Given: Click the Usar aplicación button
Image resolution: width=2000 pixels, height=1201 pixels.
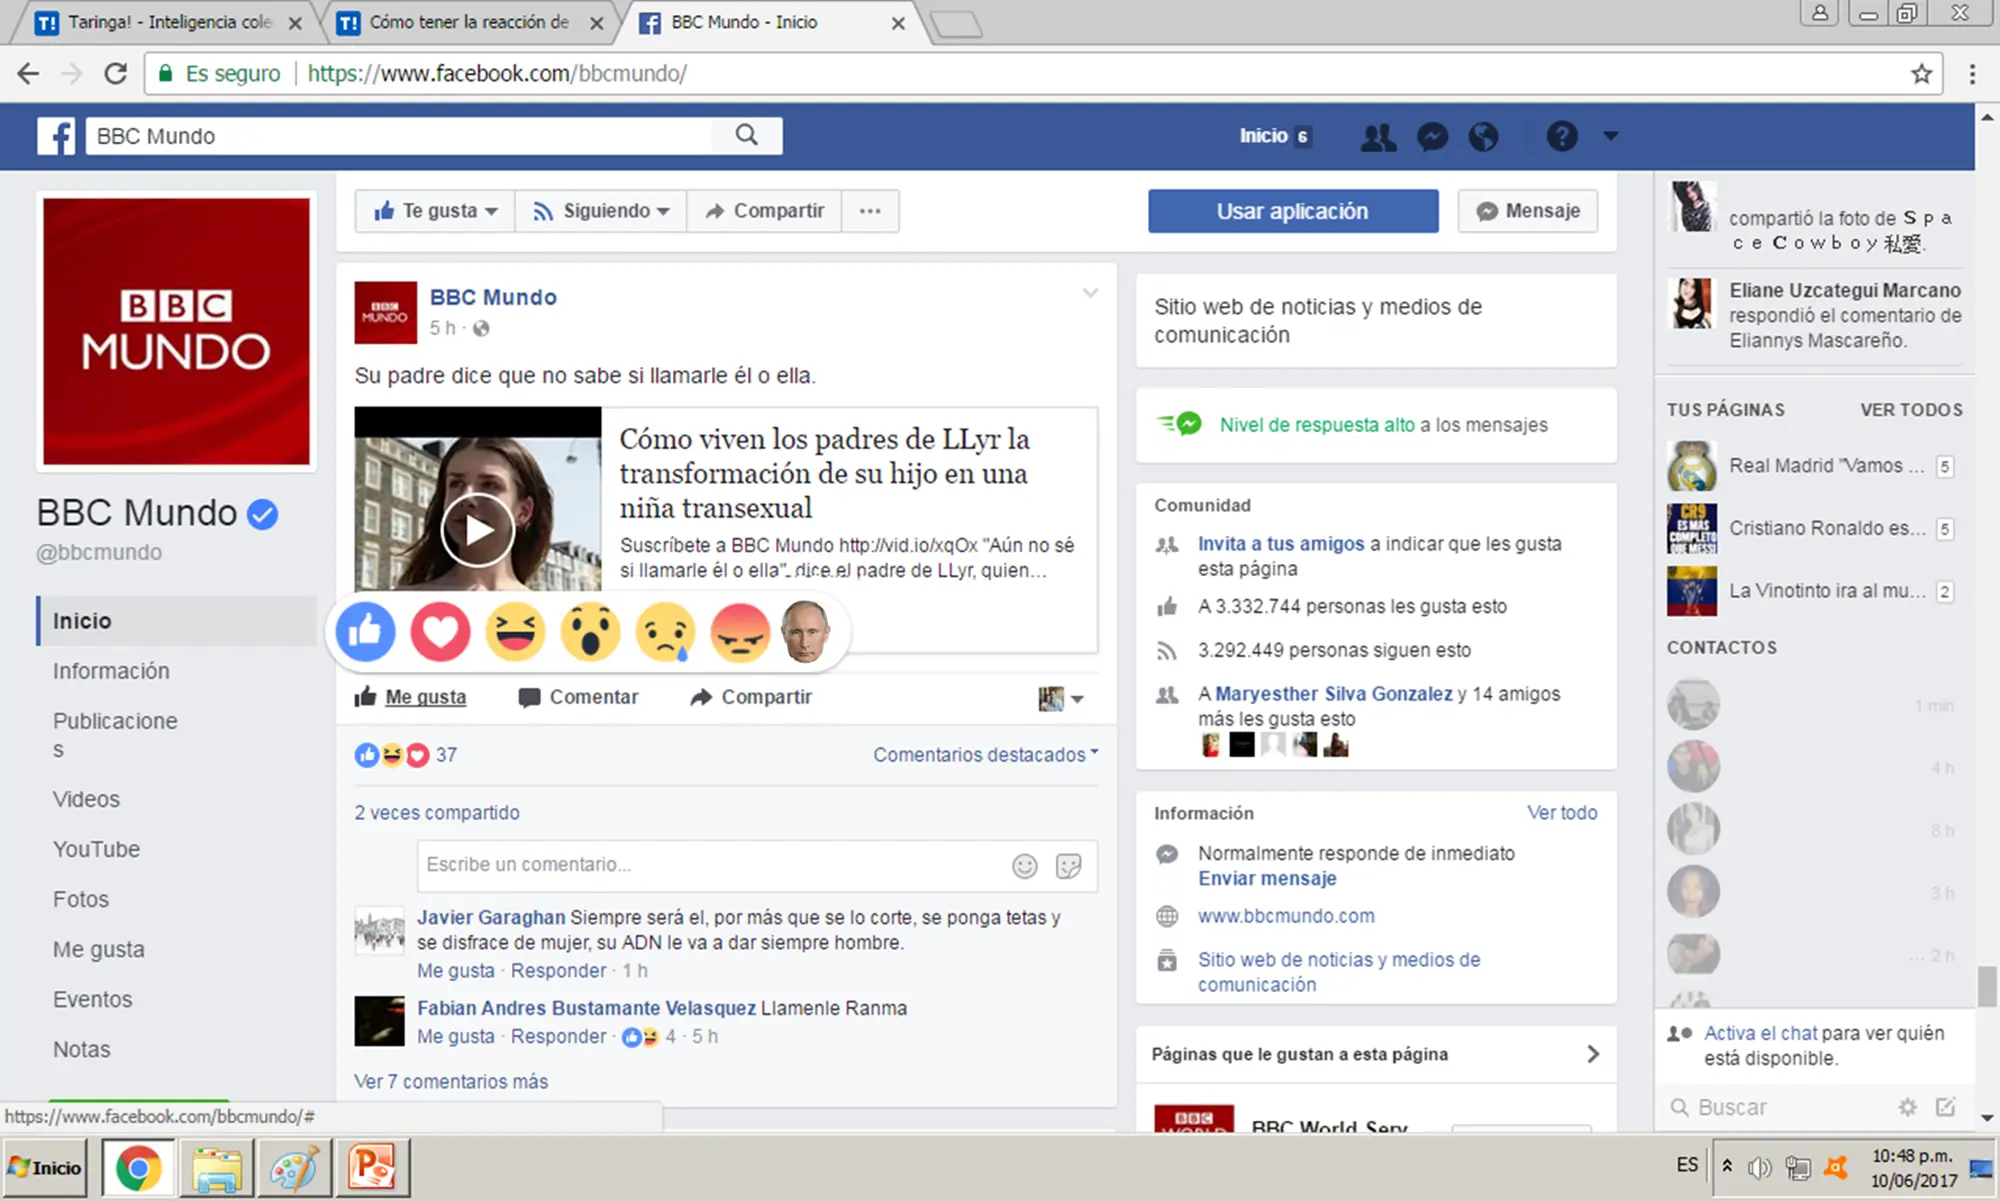Looking at the screenshot, I should point(1293,211).
